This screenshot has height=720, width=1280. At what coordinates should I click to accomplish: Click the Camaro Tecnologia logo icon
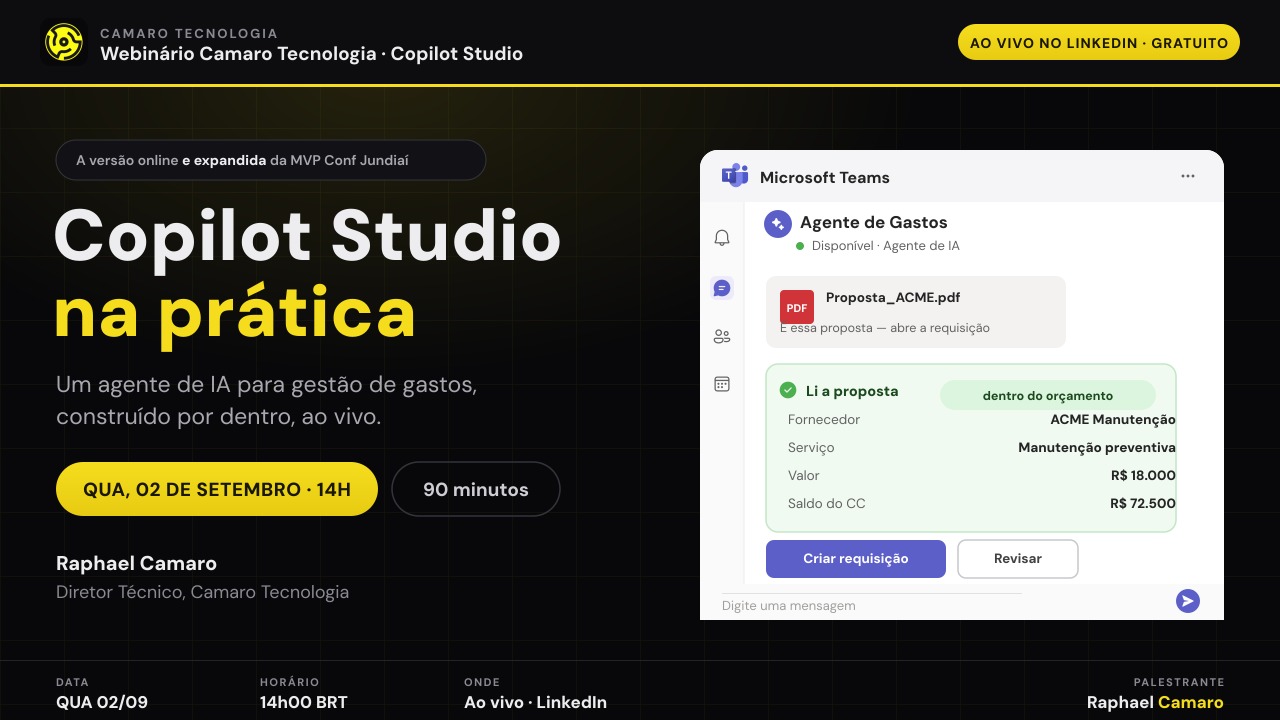64,43
